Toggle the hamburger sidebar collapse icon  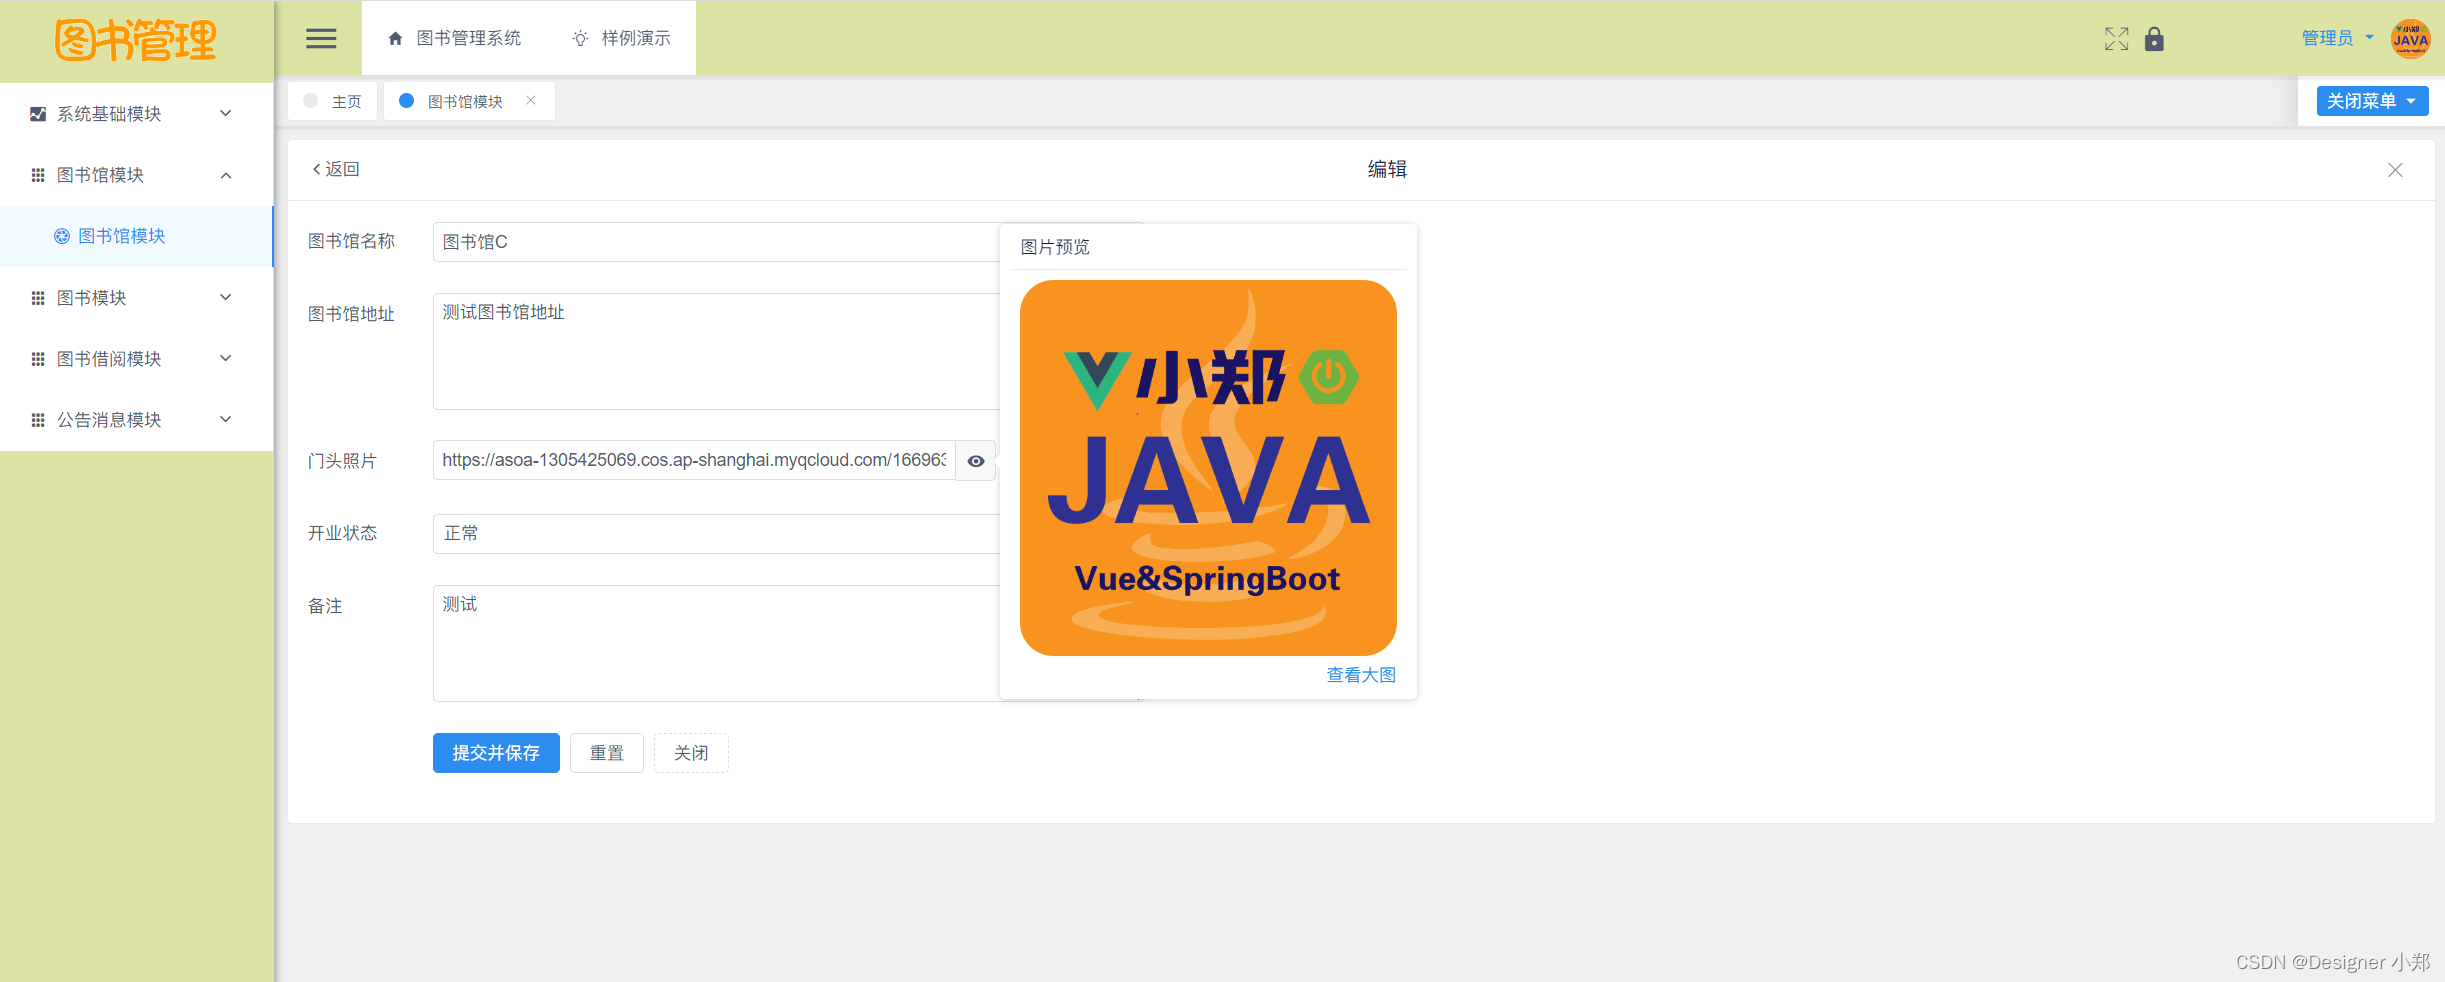tap(321, 38)
